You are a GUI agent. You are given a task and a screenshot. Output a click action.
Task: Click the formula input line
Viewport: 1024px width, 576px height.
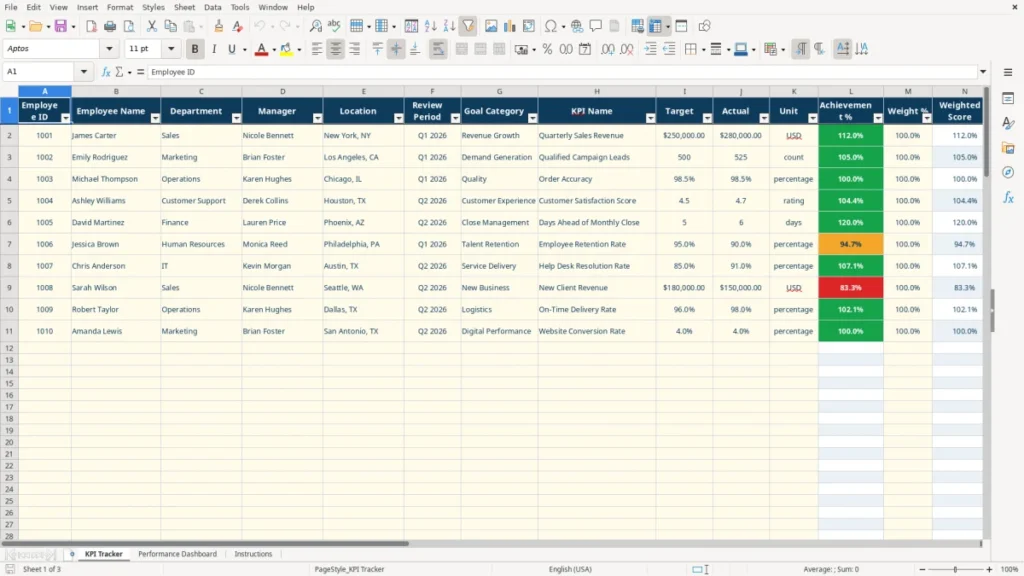point(562,72)
